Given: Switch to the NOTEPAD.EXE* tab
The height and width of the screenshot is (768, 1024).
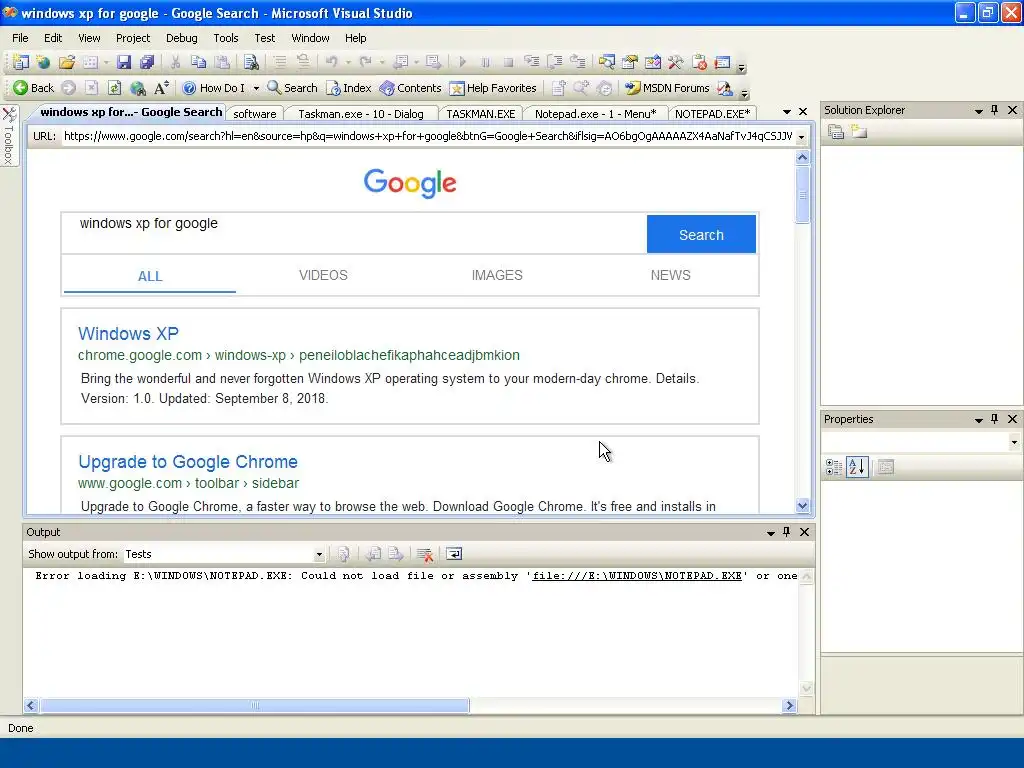Looking at the screenshot, I should point(712,114).
